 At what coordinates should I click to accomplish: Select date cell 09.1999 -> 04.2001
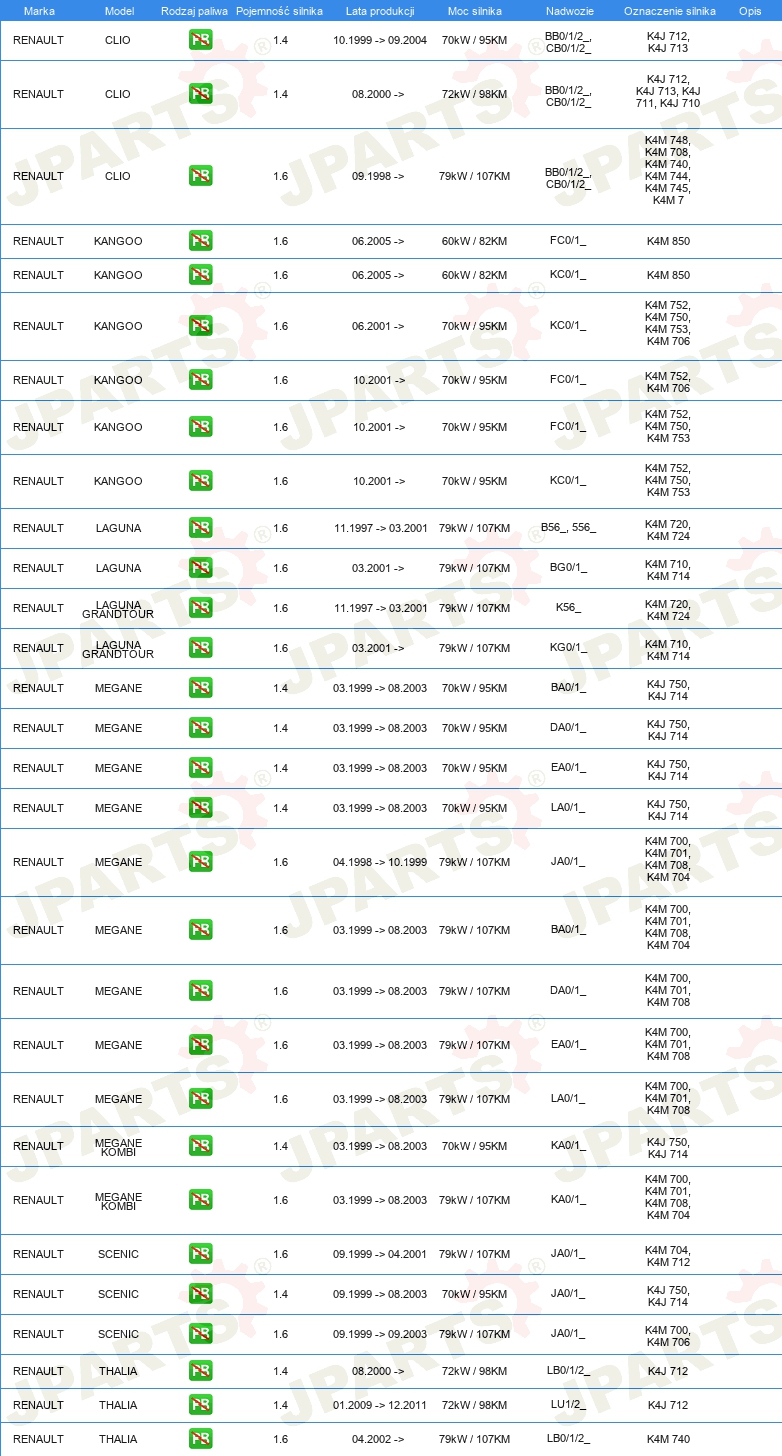[380, 1254]
